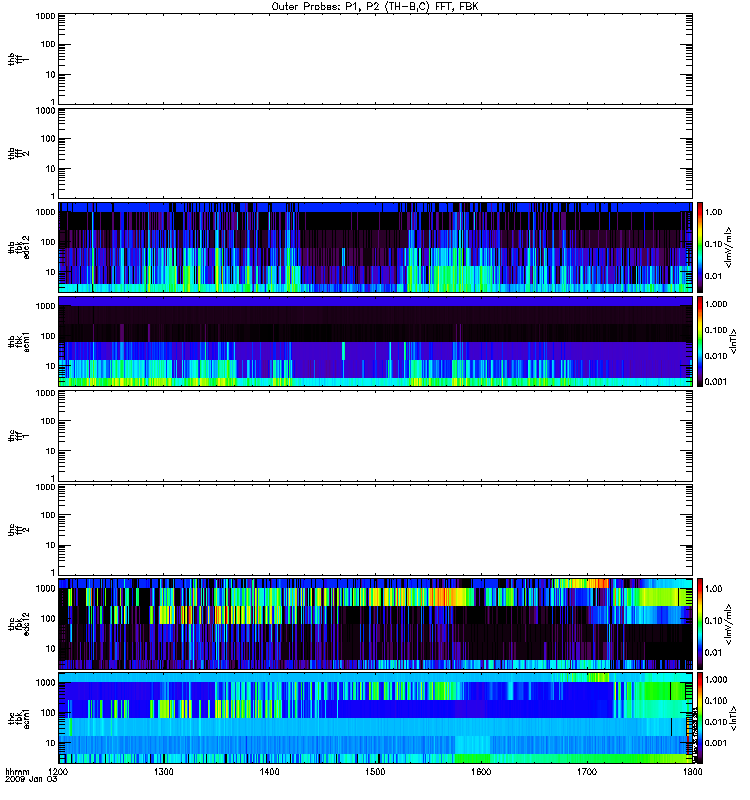750x800 pixels.
Task: Click the <|mV/m|> unit label of thb edc12 color bar
Action: 728,247
